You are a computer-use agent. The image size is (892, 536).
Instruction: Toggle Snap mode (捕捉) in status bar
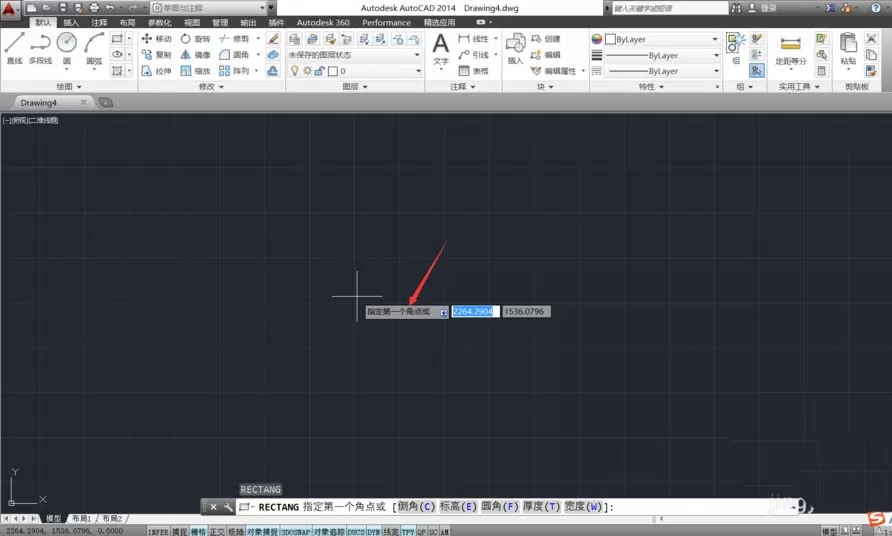click(180, 531)
